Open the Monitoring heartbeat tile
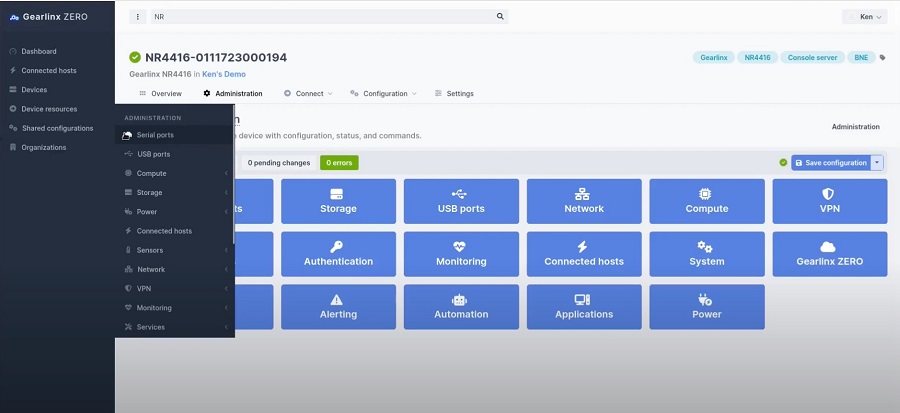900x413 pixels. pos(461,254)
